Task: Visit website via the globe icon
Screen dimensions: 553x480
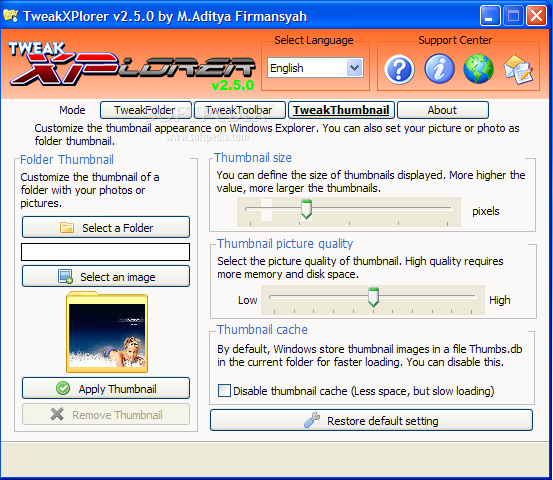Action: (x=478, y=69)
